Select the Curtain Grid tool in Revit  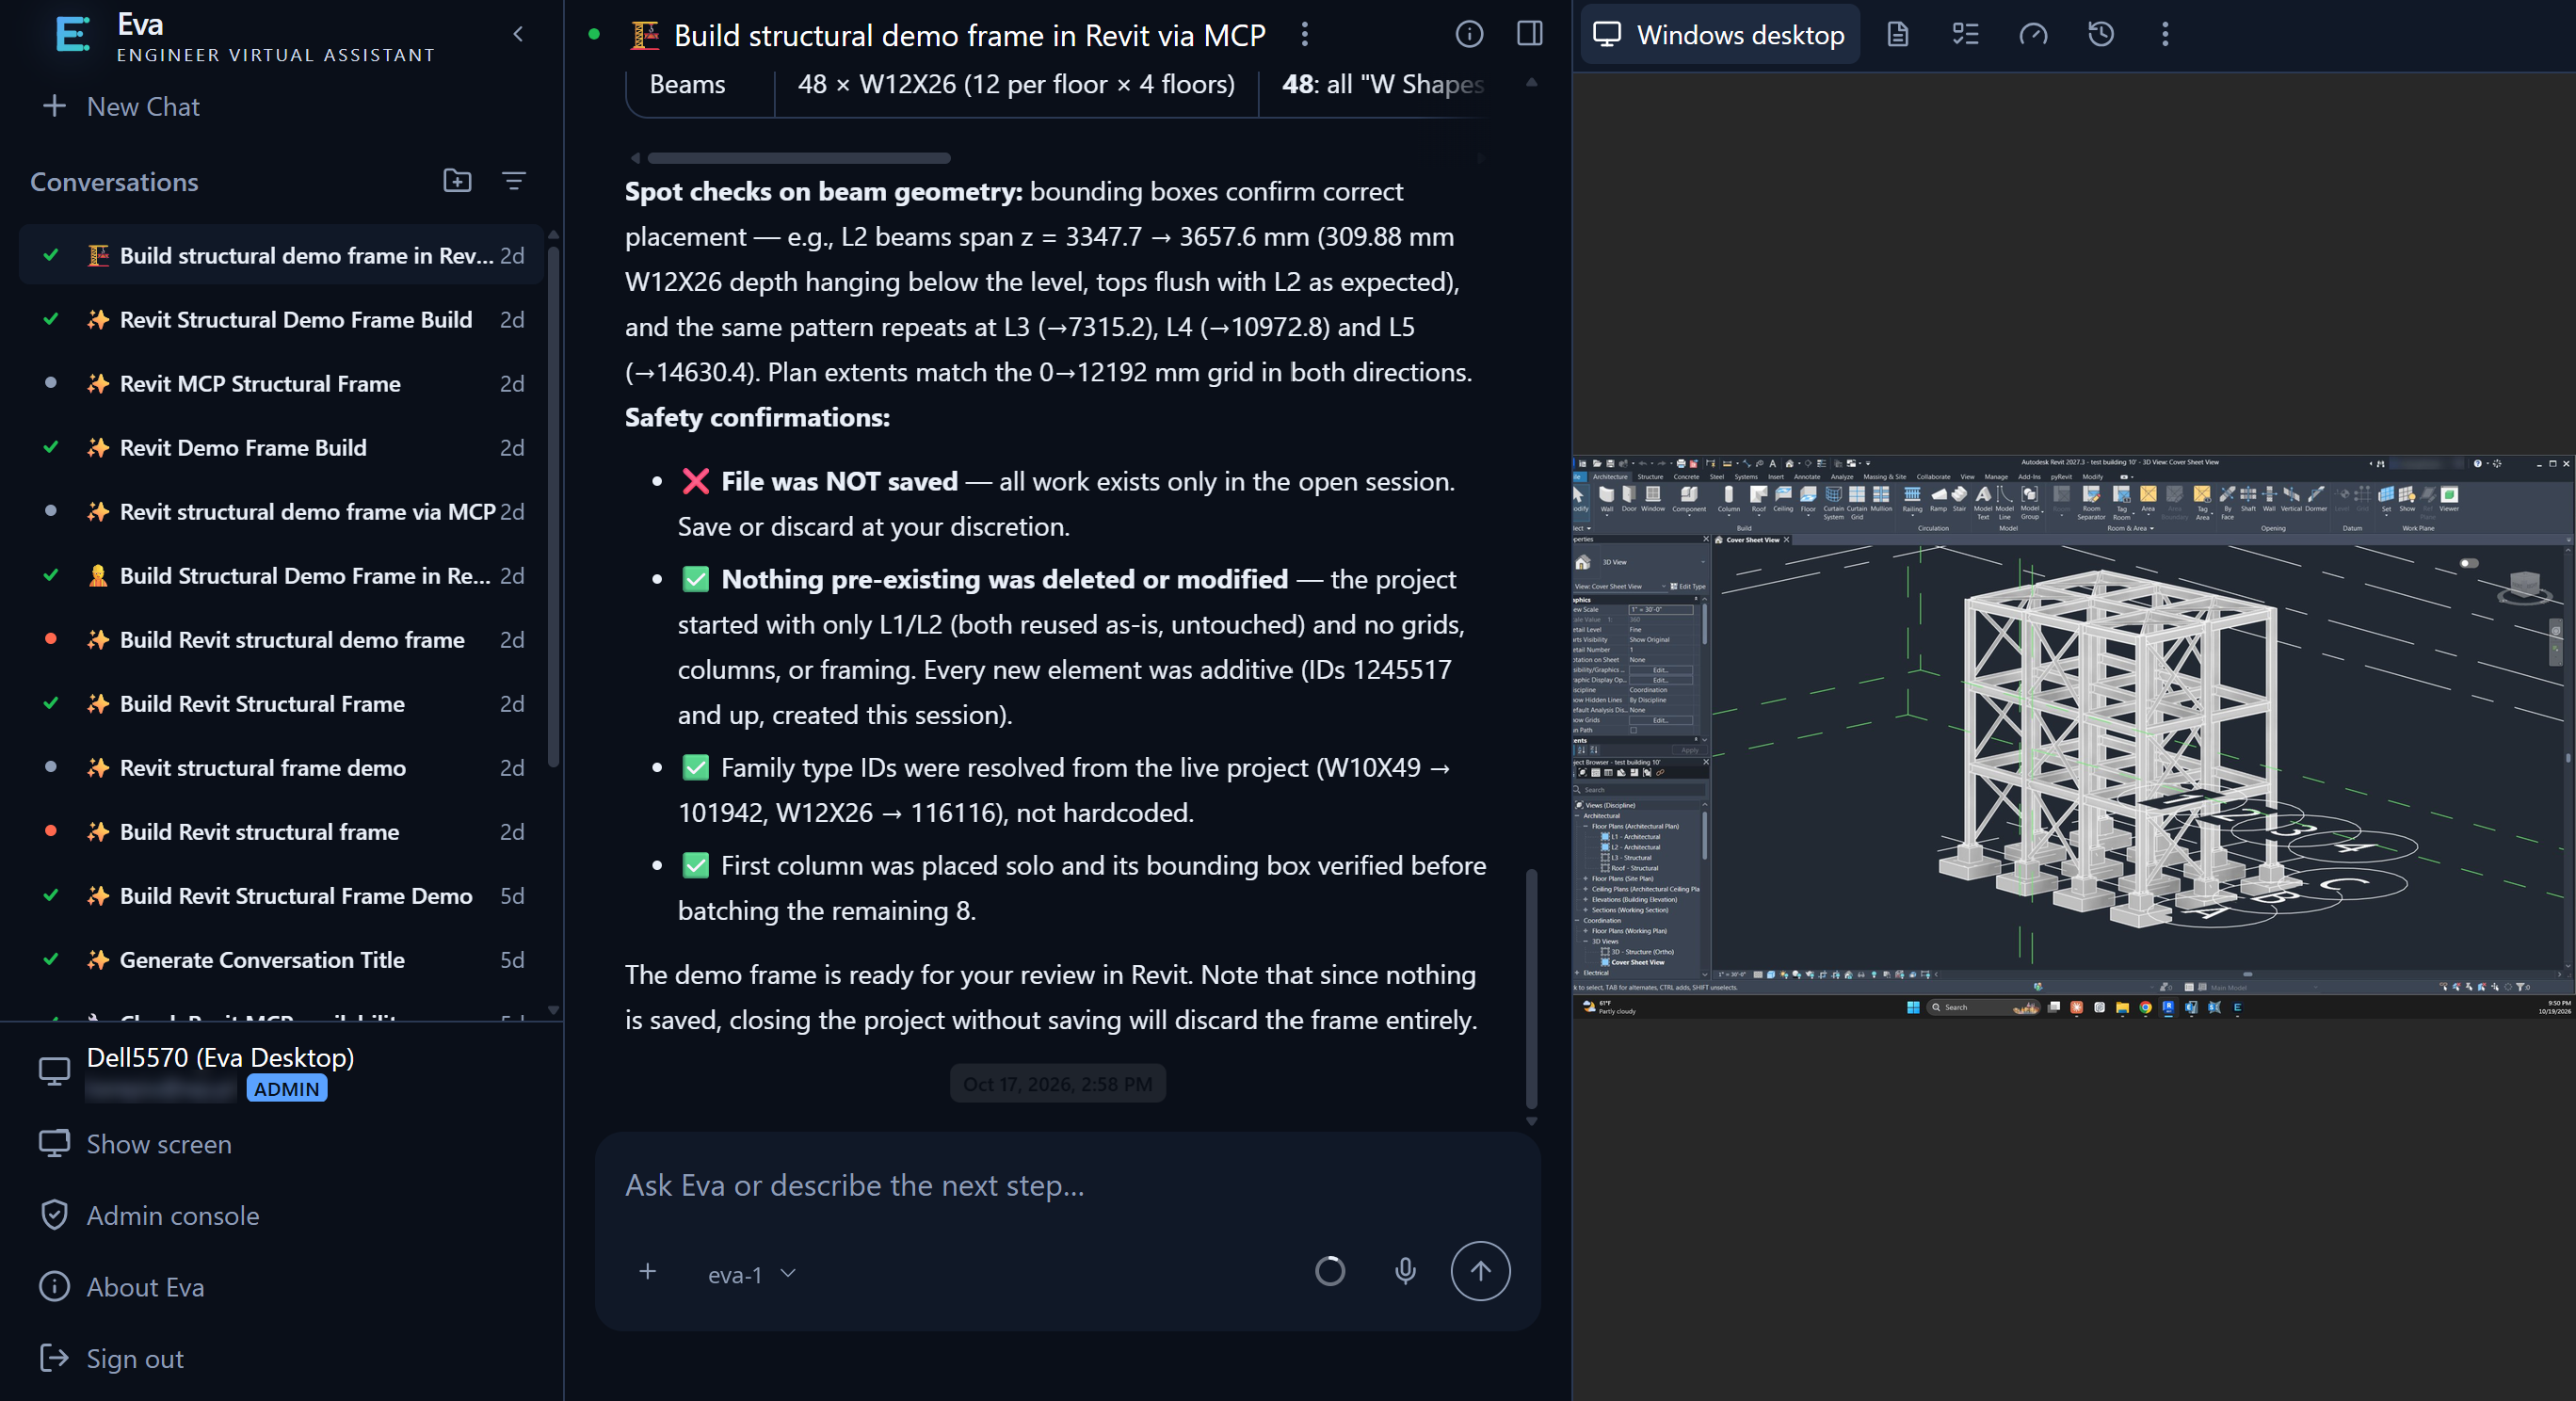coord(1857,502)
